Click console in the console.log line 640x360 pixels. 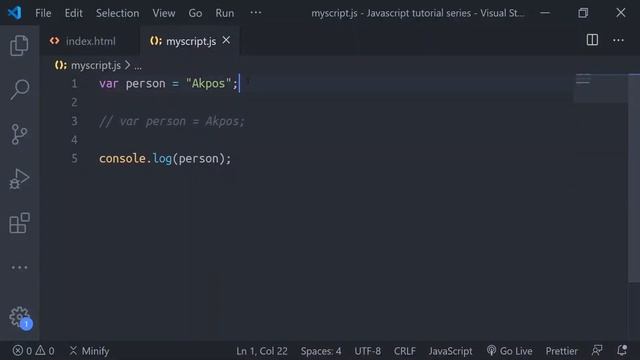point(122,158)
